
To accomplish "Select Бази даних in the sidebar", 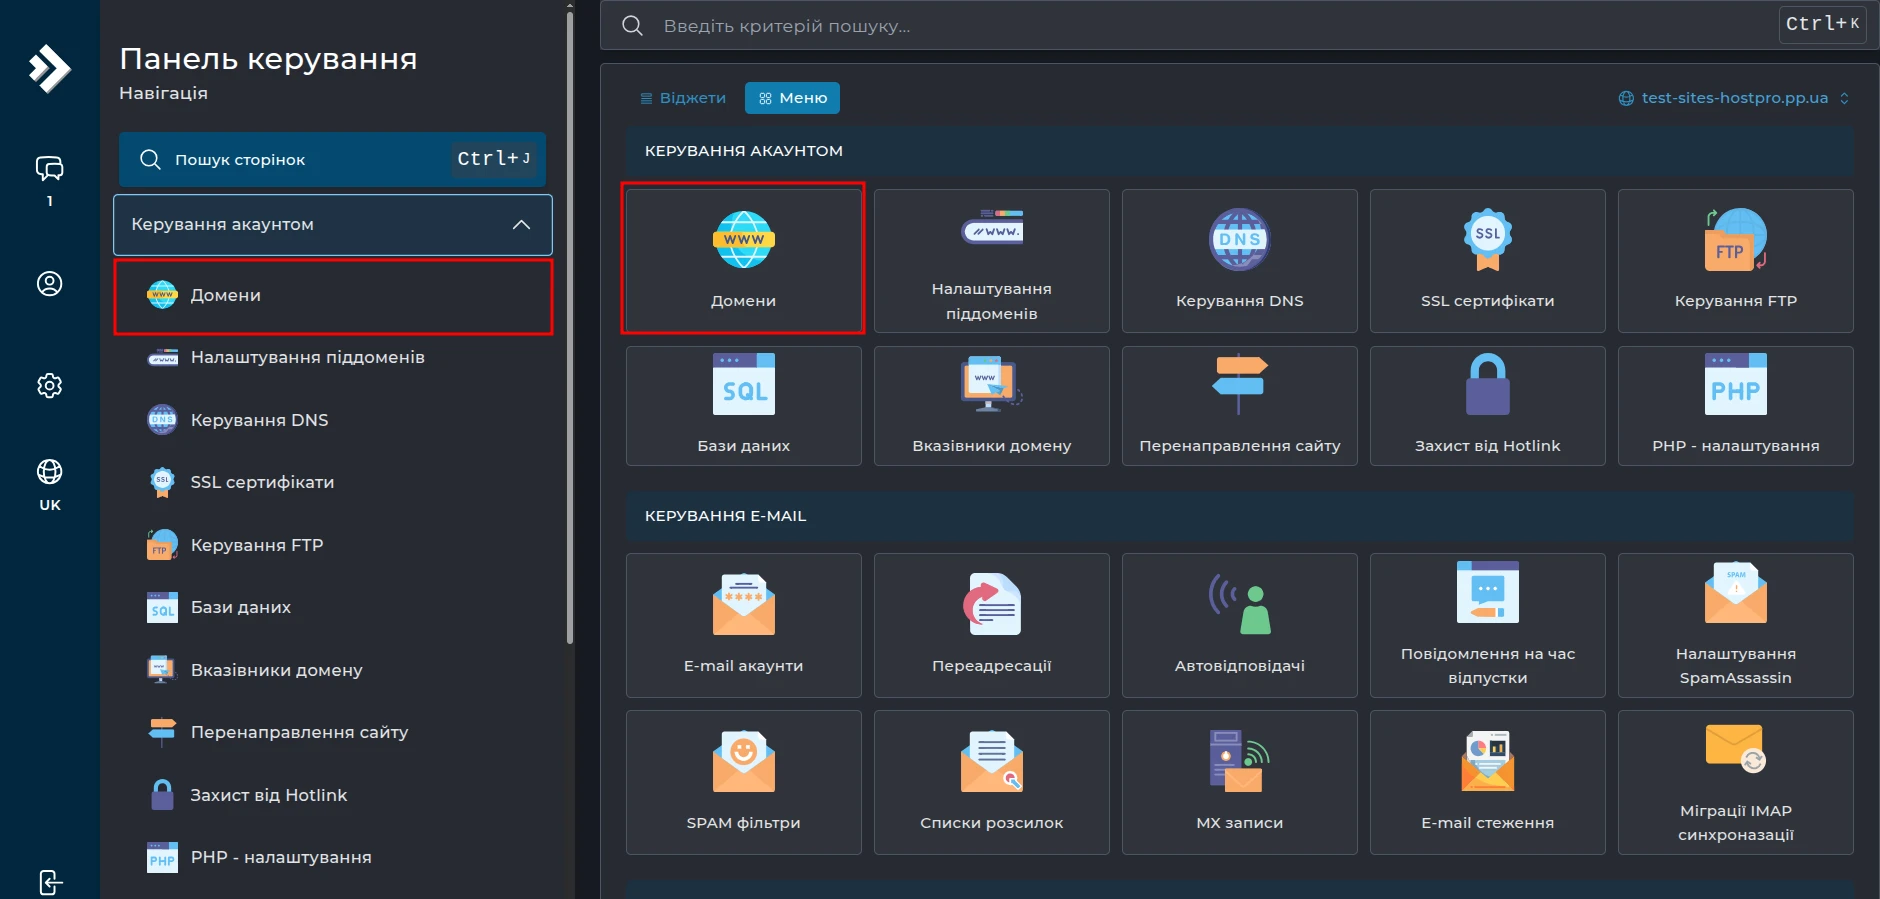I will [x=333, y=607].
